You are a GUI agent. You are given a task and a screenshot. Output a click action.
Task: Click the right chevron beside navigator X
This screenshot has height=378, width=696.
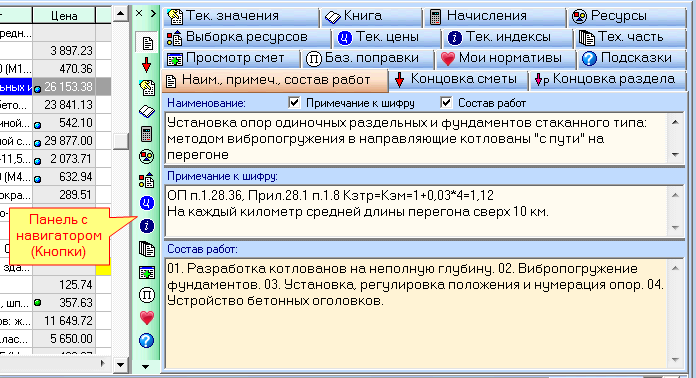153,13
